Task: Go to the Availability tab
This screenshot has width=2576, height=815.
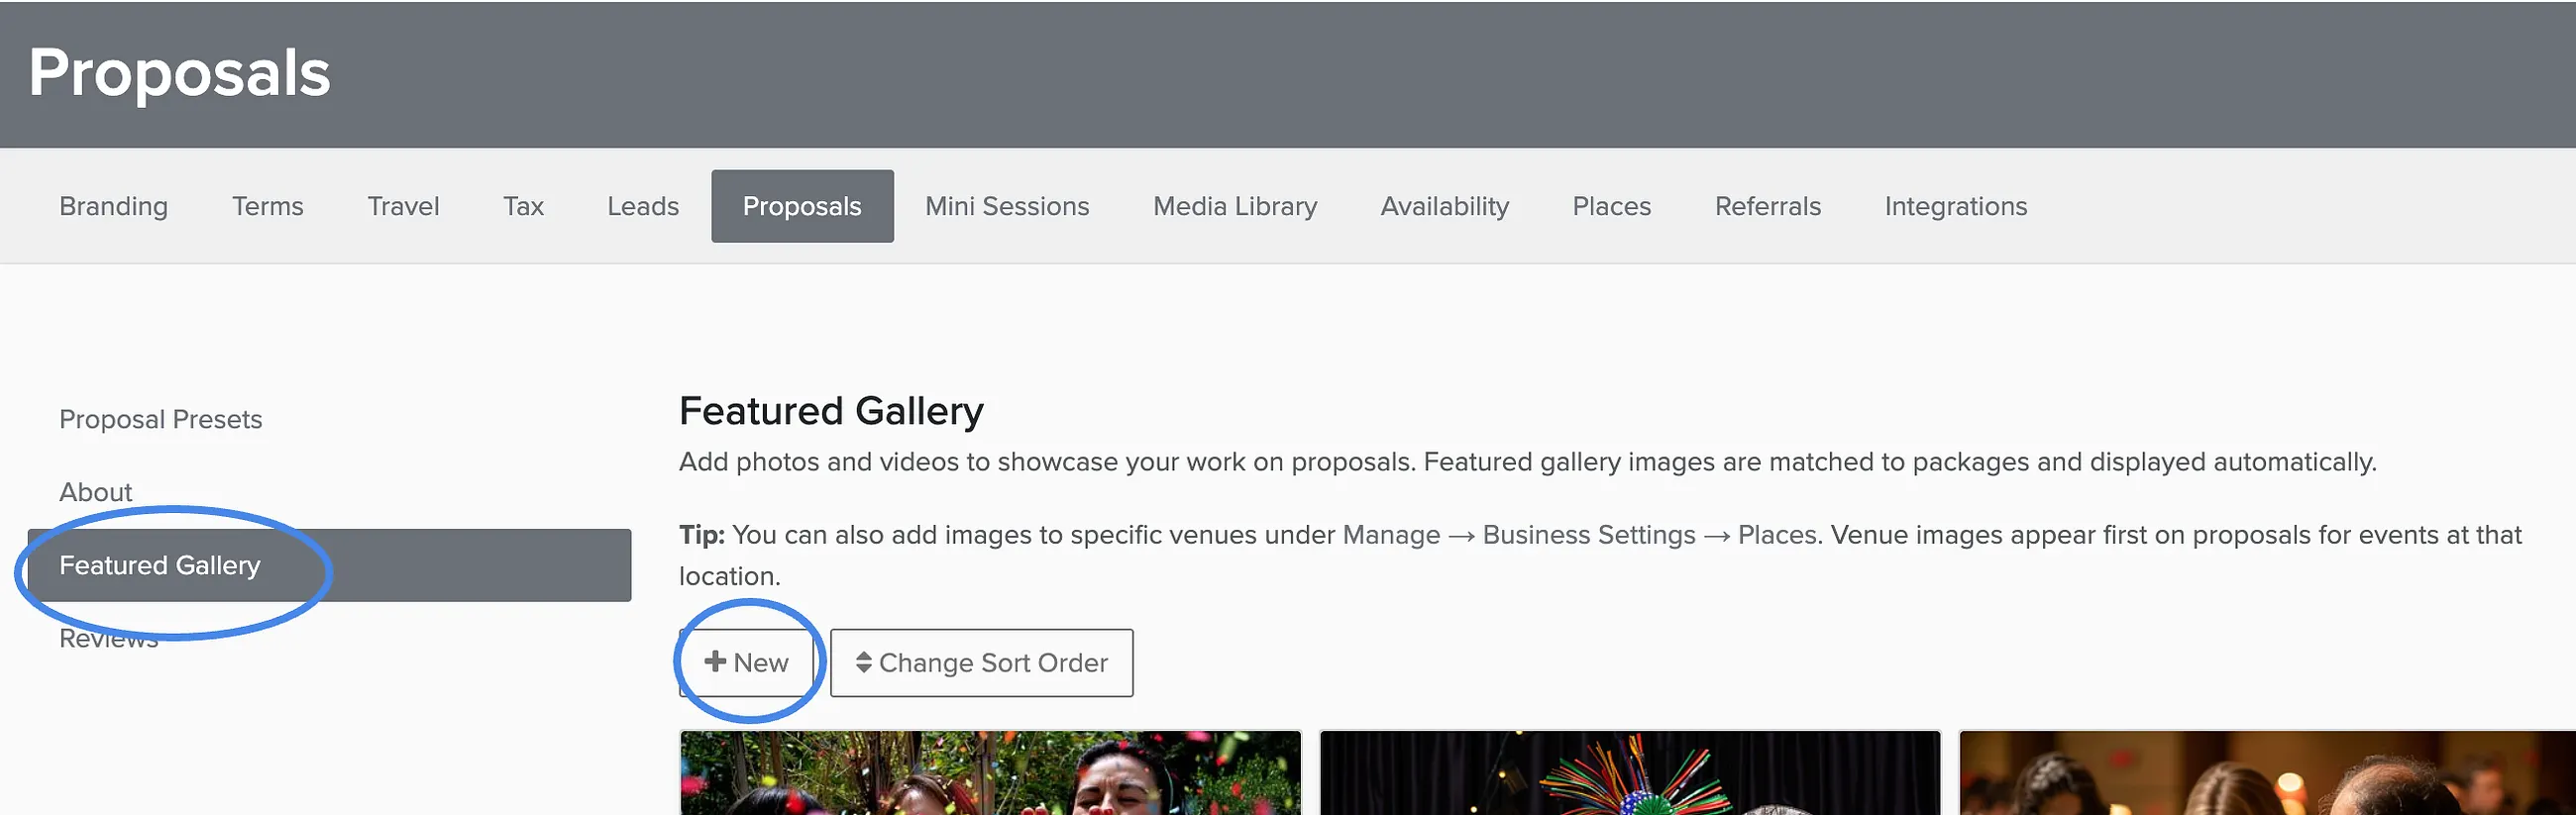Action: tap(1444, 206)
